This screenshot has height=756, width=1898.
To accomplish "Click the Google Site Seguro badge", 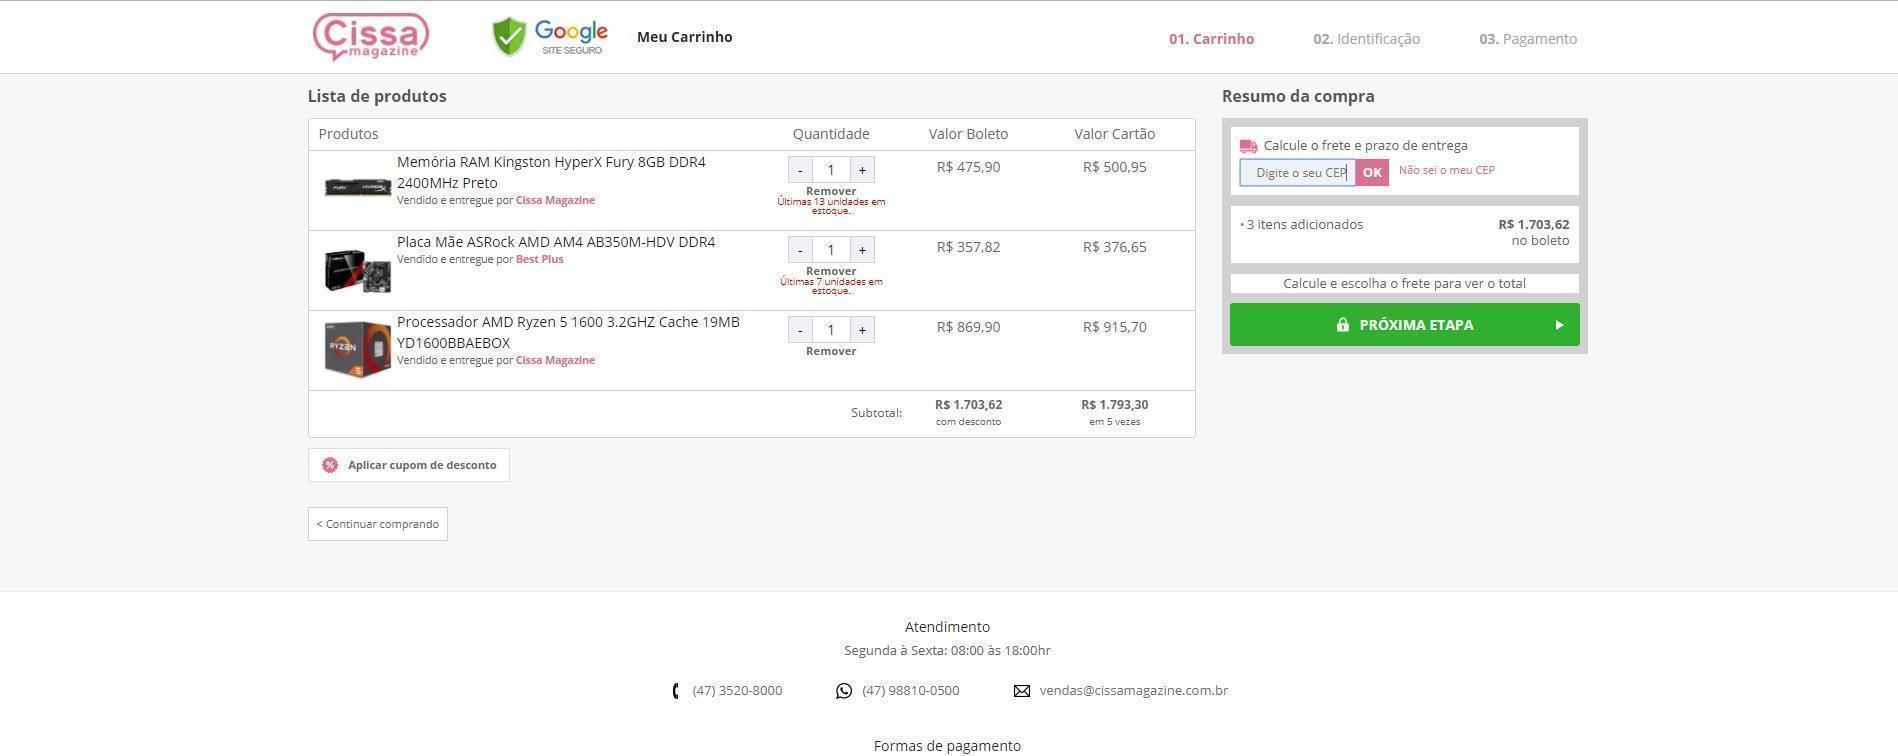I will tap(550, 37).
